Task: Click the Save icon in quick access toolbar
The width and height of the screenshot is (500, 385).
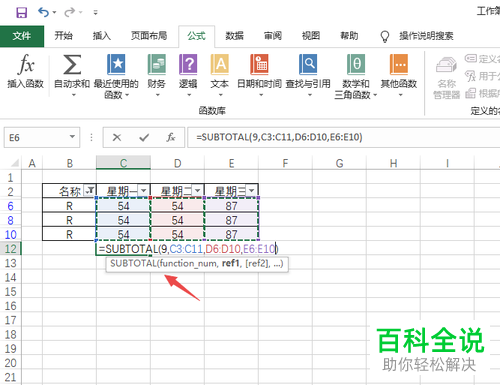Action: point(22,13)
